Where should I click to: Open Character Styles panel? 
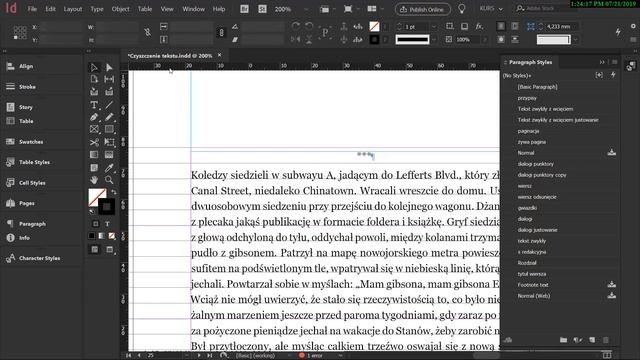coord(39,258)
